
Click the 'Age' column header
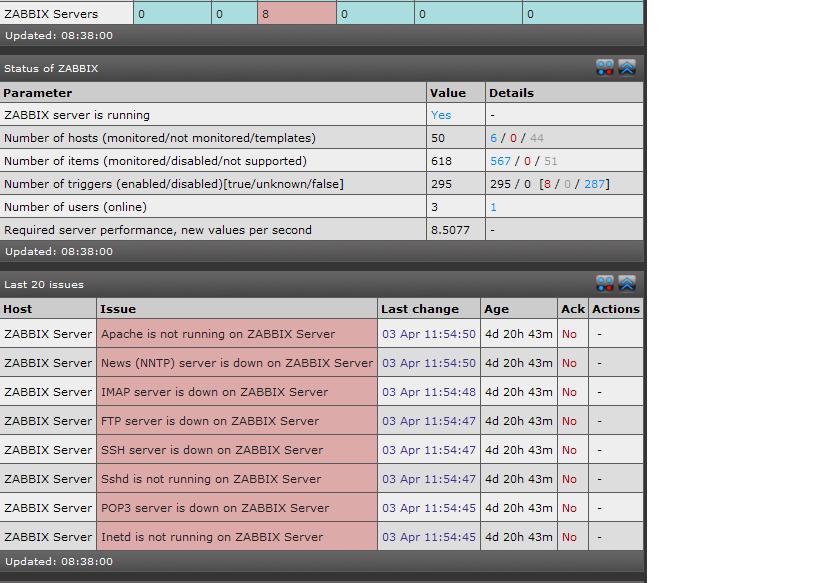[497, 309]
